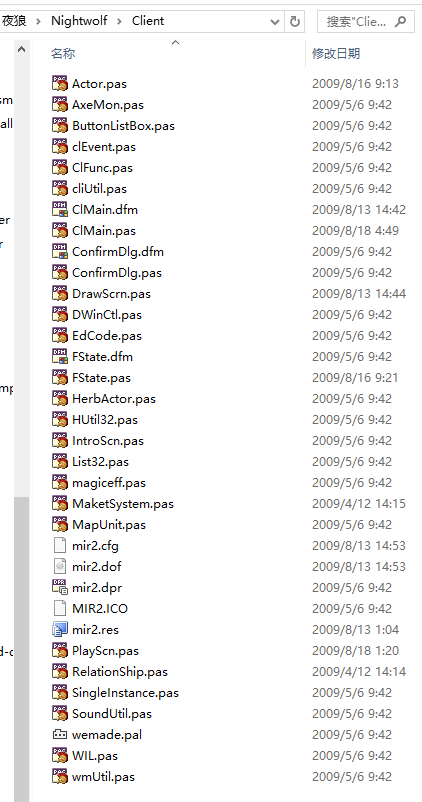The height and width of the screenshot is (802, 422).
Task: Select the wemade.pal palette file icon
Action: (x=60, y=734)
